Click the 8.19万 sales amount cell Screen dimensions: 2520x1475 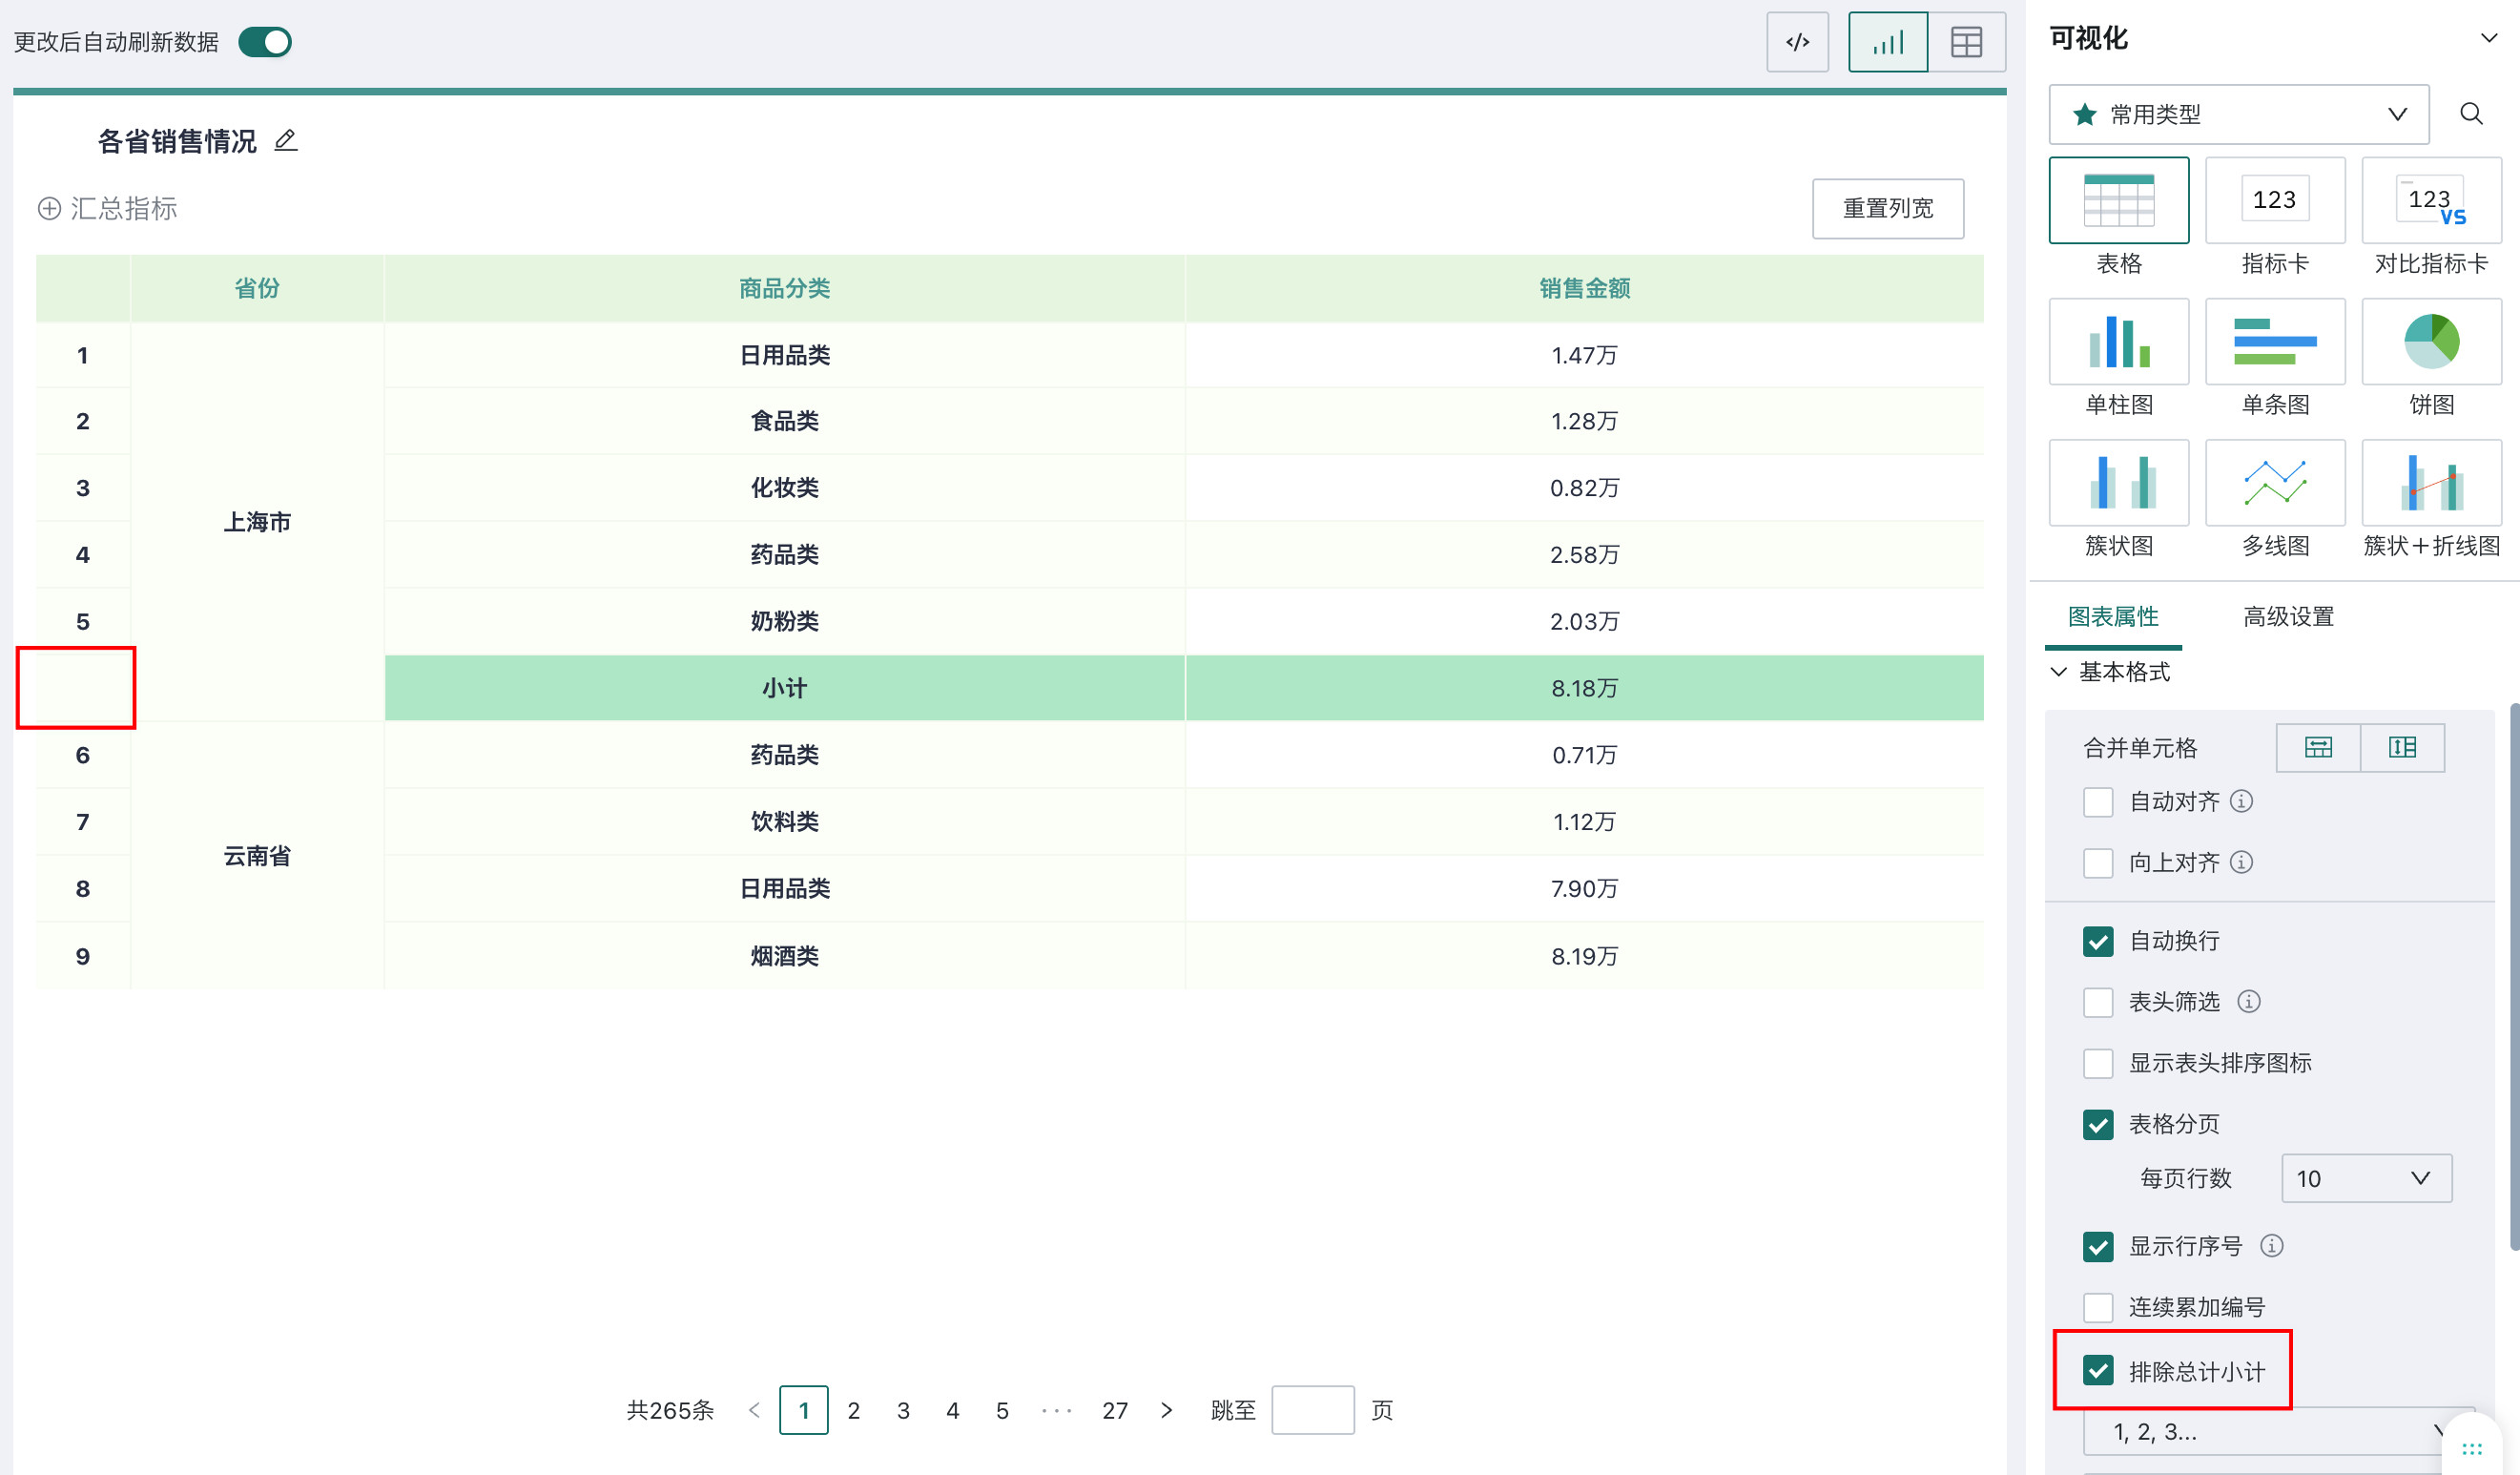(x=1584, y=956)
